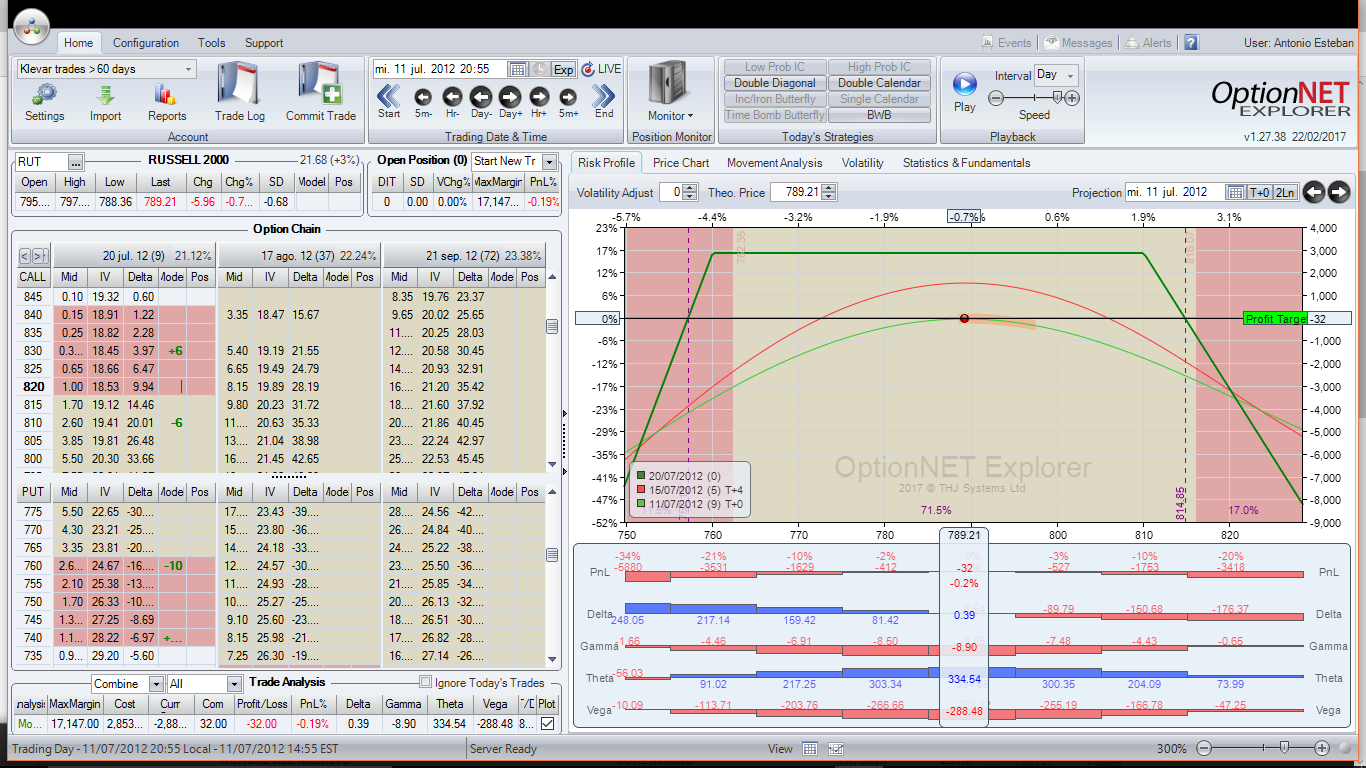Select the Double Diagonal strategy button
Viewport: 1366px width, 768px height.
point(775,83)
